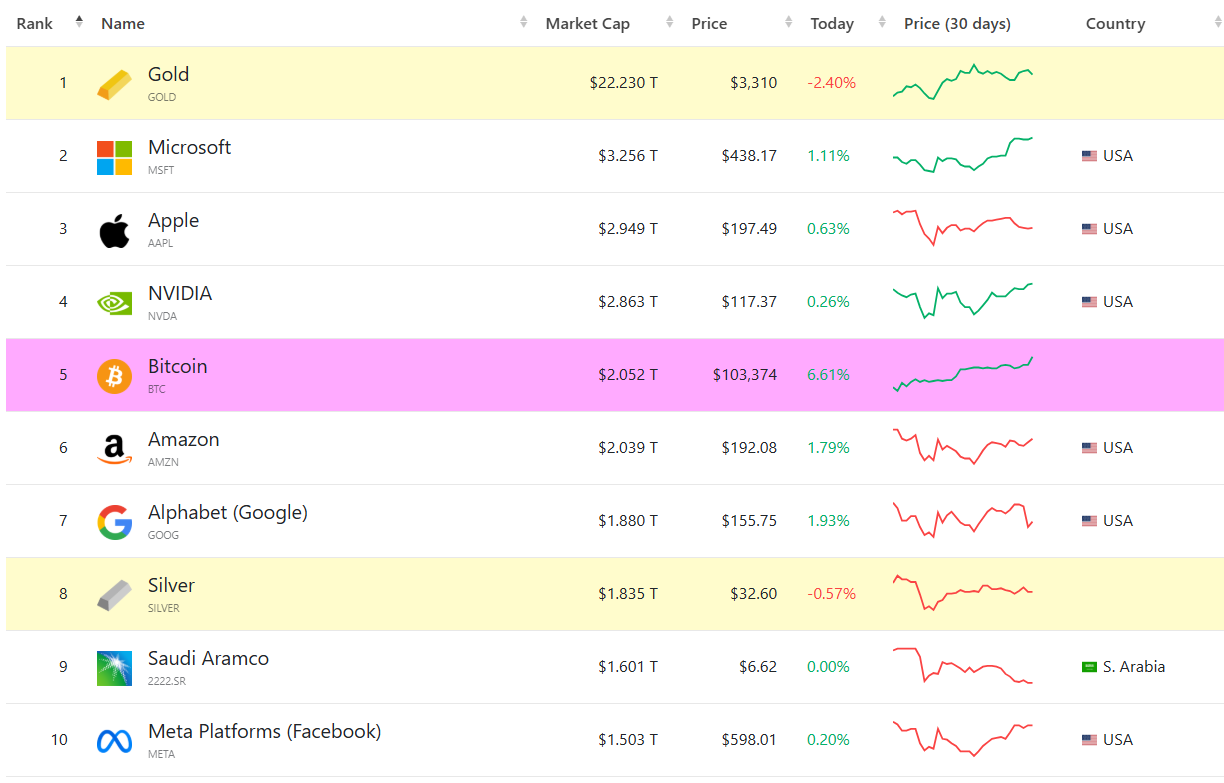
Task: Click Bitcoin daily change 6.61%
Action: tap(829, 375)
